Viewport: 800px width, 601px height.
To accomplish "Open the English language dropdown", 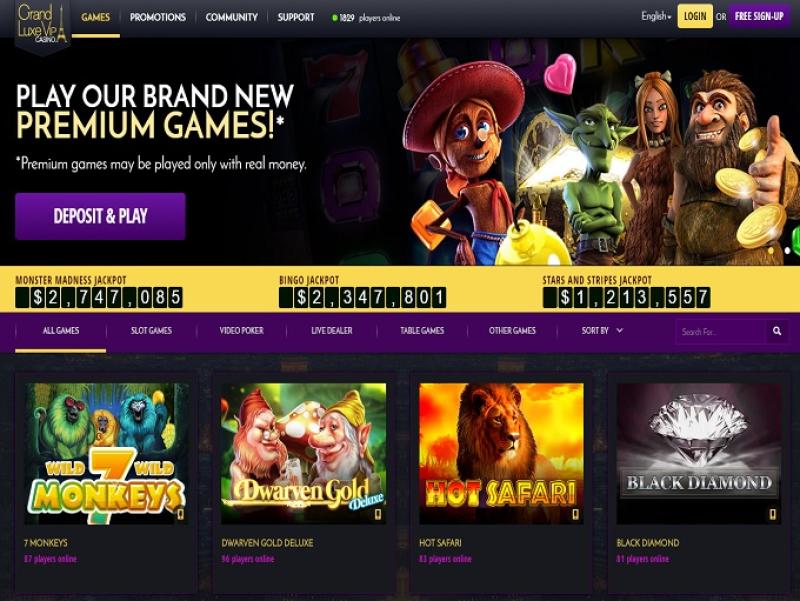I will click(656, 16).
